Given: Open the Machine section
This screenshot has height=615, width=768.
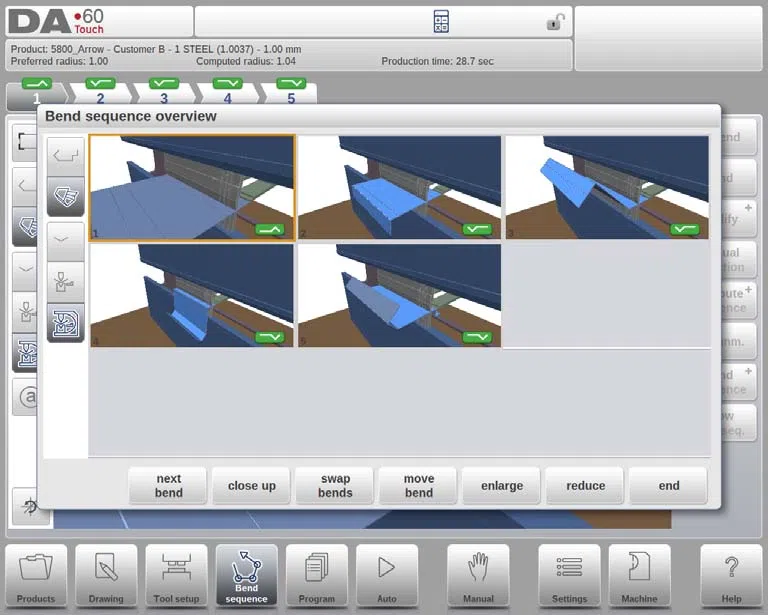Looking at the screenshot, I should tap(639, 576).
